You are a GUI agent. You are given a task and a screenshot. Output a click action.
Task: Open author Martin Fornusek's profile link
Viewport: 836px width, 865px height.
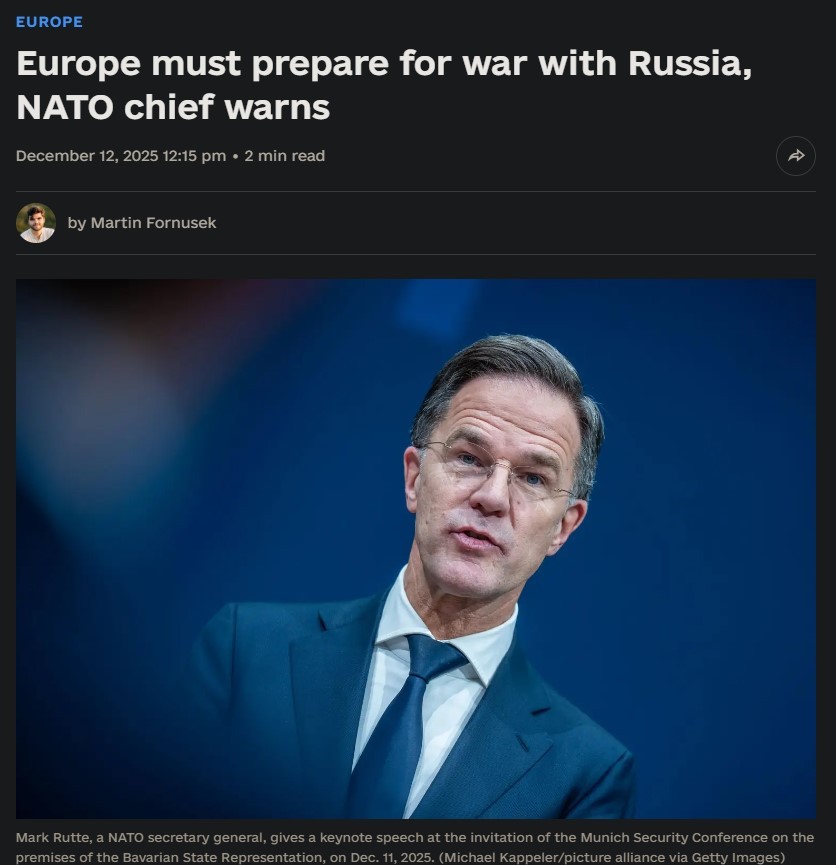coord(153,223)
